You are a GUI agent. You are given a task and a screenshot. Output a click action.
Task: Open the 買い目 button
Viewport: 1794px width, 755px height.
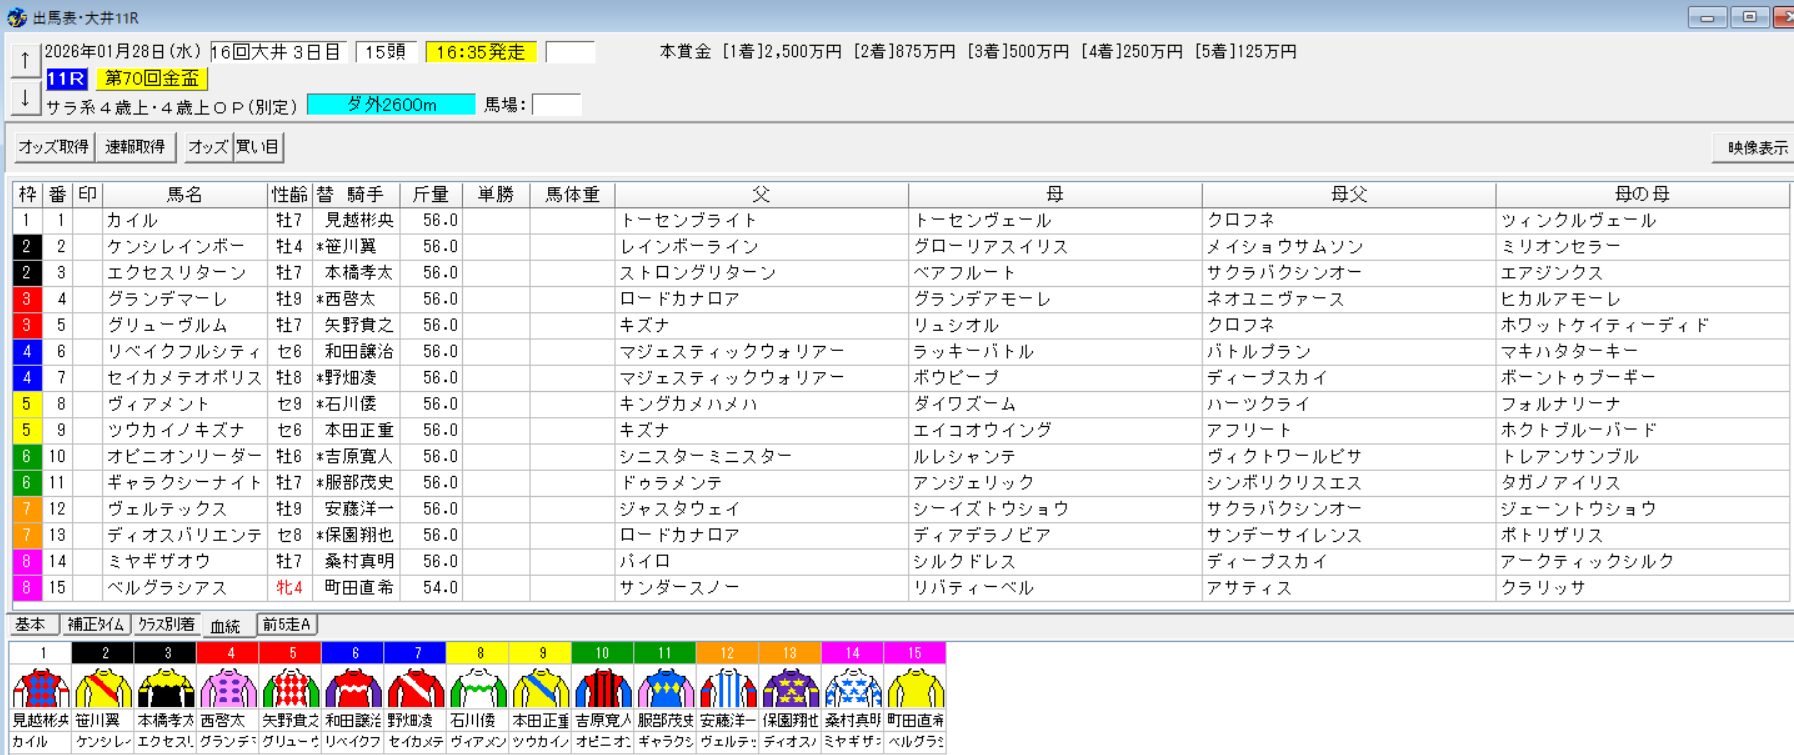coord(258,147)
